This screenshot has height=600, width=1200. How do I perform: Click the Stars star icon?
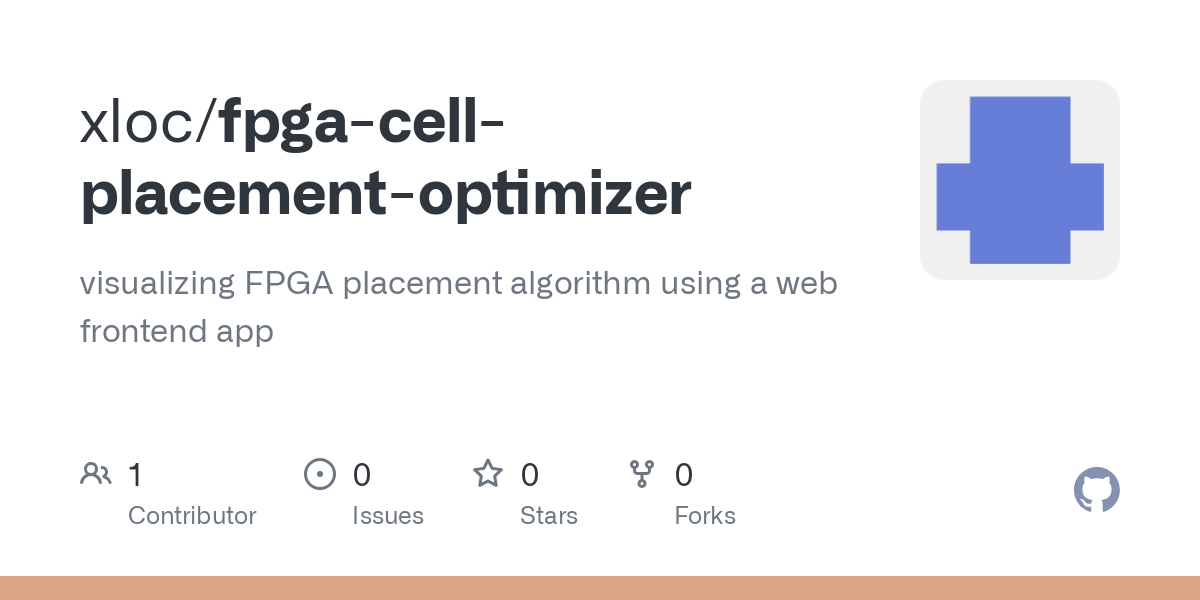click(488, 474)
